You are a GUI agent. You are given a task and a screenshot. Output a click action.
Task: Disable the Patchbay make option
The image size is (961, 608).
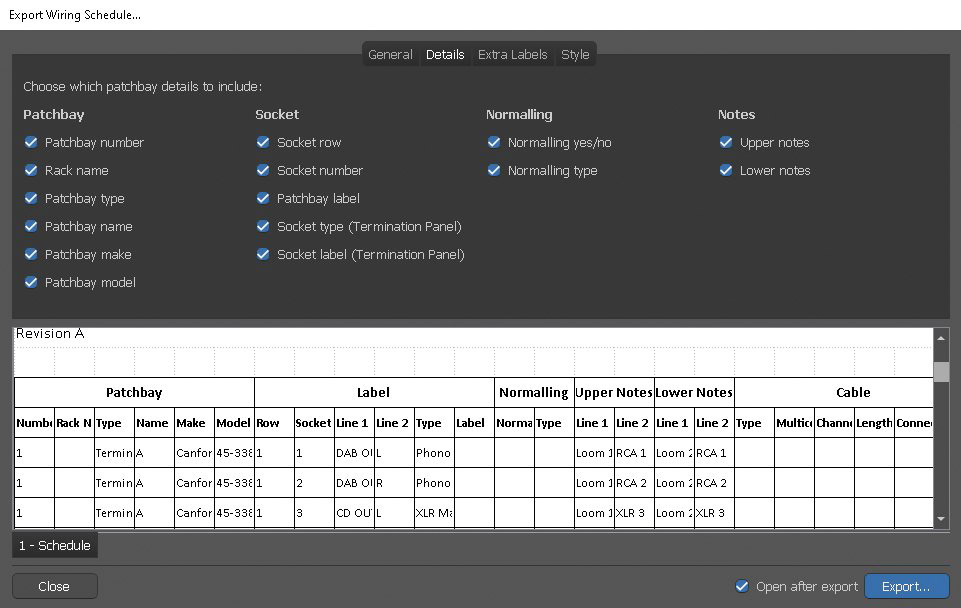click(x=31, y=255)
